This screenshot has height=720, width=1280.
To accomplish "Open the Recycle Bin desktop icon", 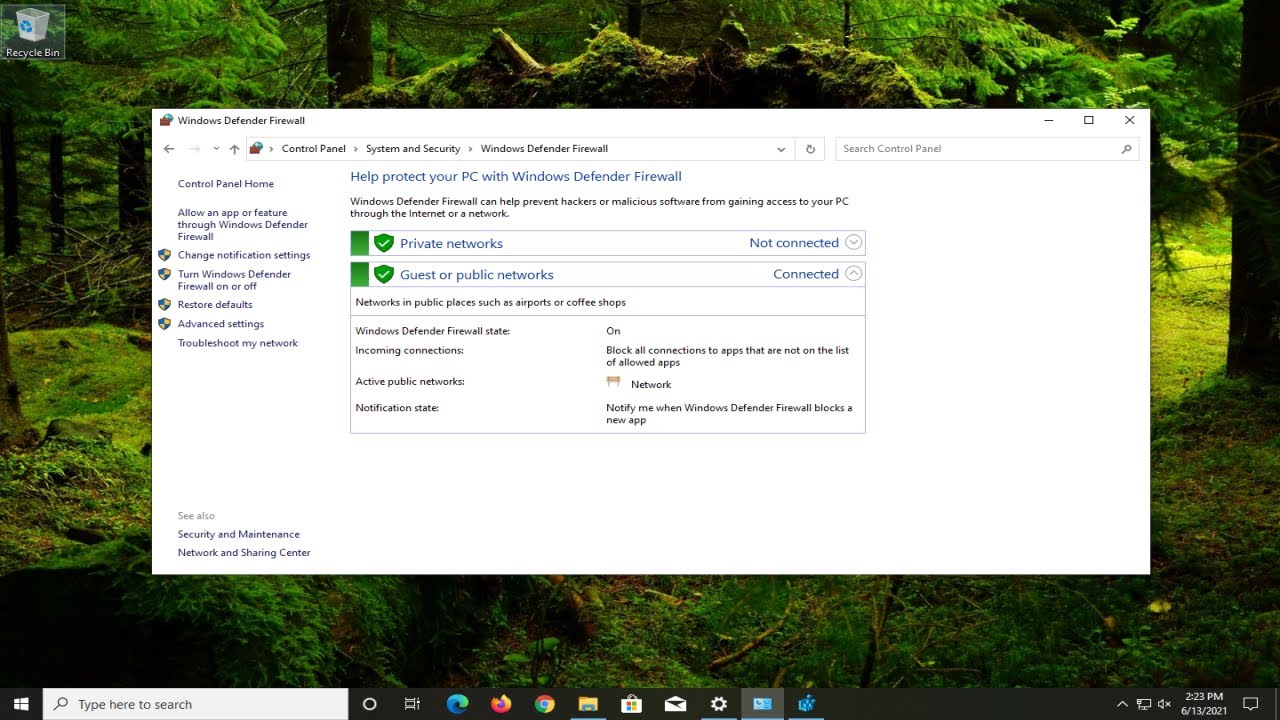I will [33, 32].
